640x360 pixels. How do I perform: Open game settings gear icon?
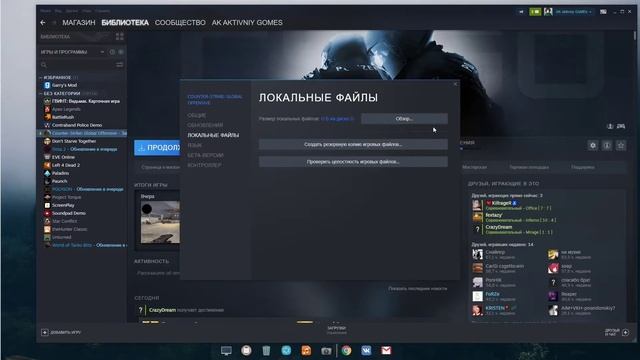[593, 145]
